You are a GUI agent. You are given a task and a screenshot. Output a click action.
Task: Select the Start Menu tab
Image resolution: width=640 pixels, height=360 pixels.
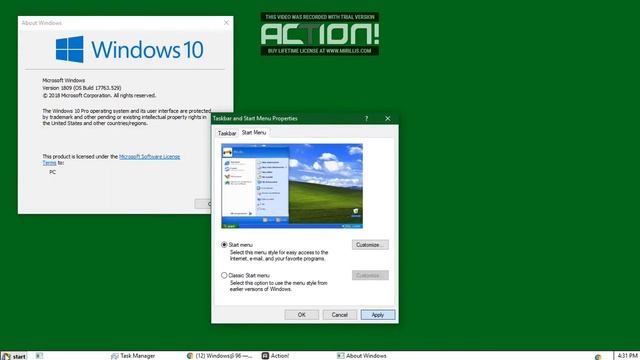coord(254,133)
